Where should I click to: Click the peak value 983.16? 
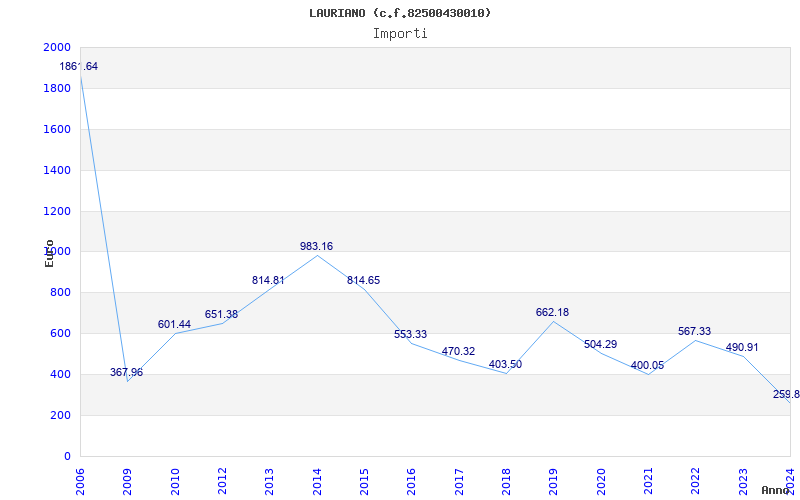point(316,246)
